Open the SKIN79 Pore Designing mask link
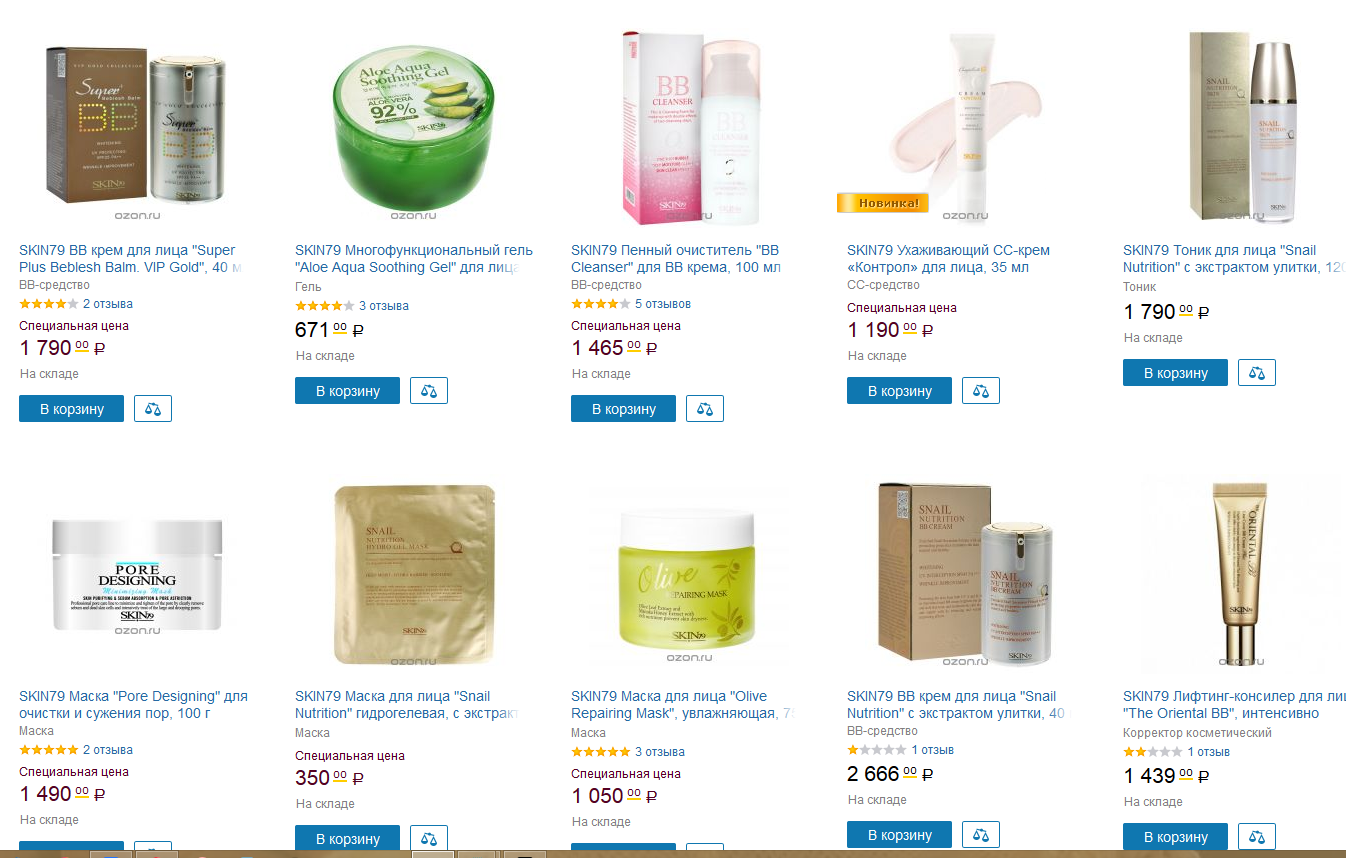The image size is (1346, 858). (x=133, y=704)
